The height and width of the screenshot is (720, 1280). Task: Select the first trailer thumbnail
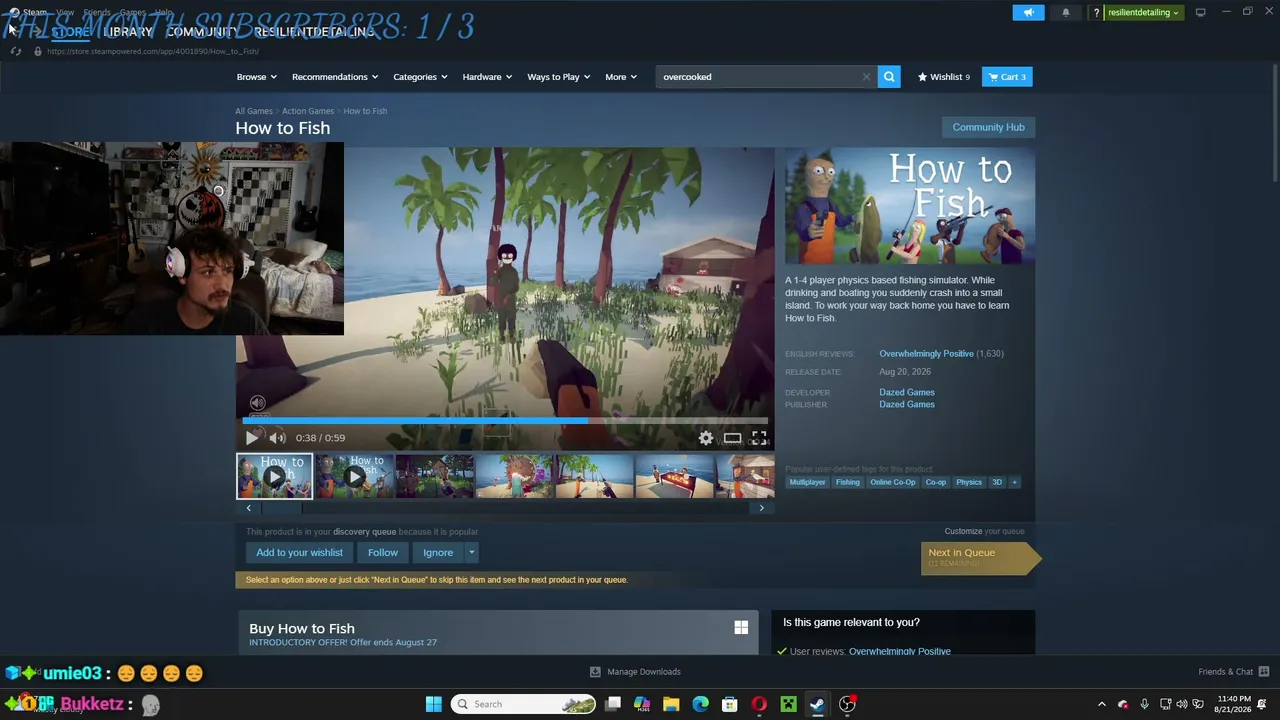pos(274,476)
